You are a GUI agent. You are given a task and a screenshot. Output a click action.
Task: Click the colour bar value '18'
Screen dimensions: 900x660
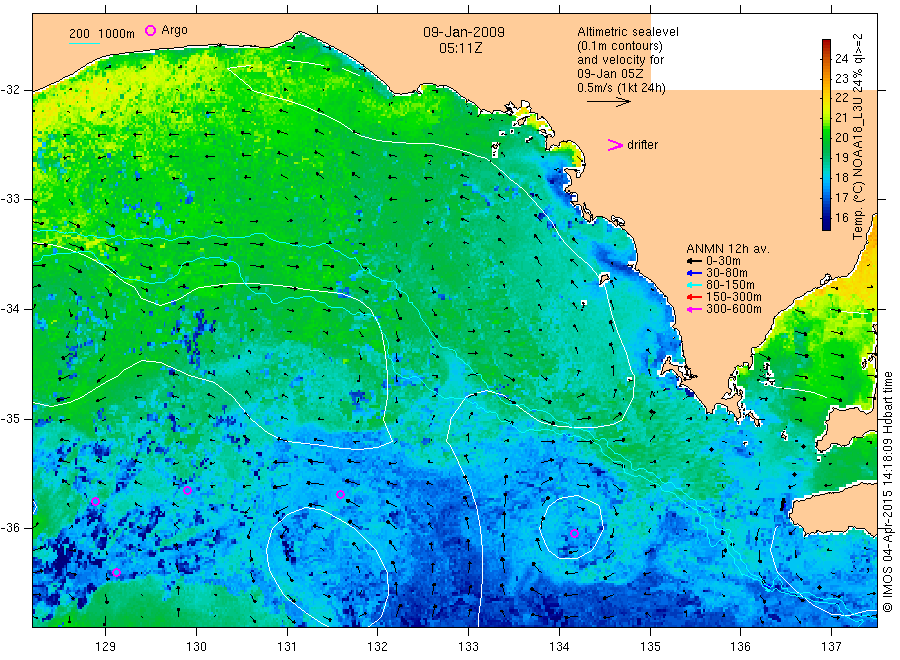[x=841, y=177]
